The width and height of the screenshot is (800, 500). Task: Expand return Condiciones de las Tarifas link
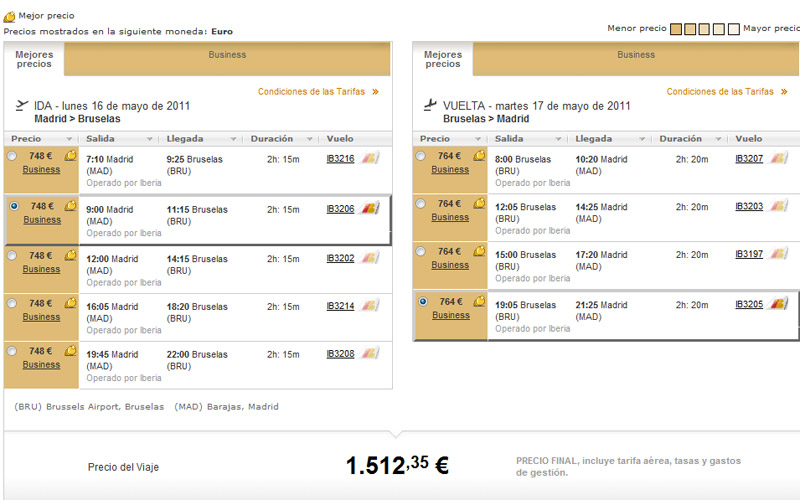(783, 92)
